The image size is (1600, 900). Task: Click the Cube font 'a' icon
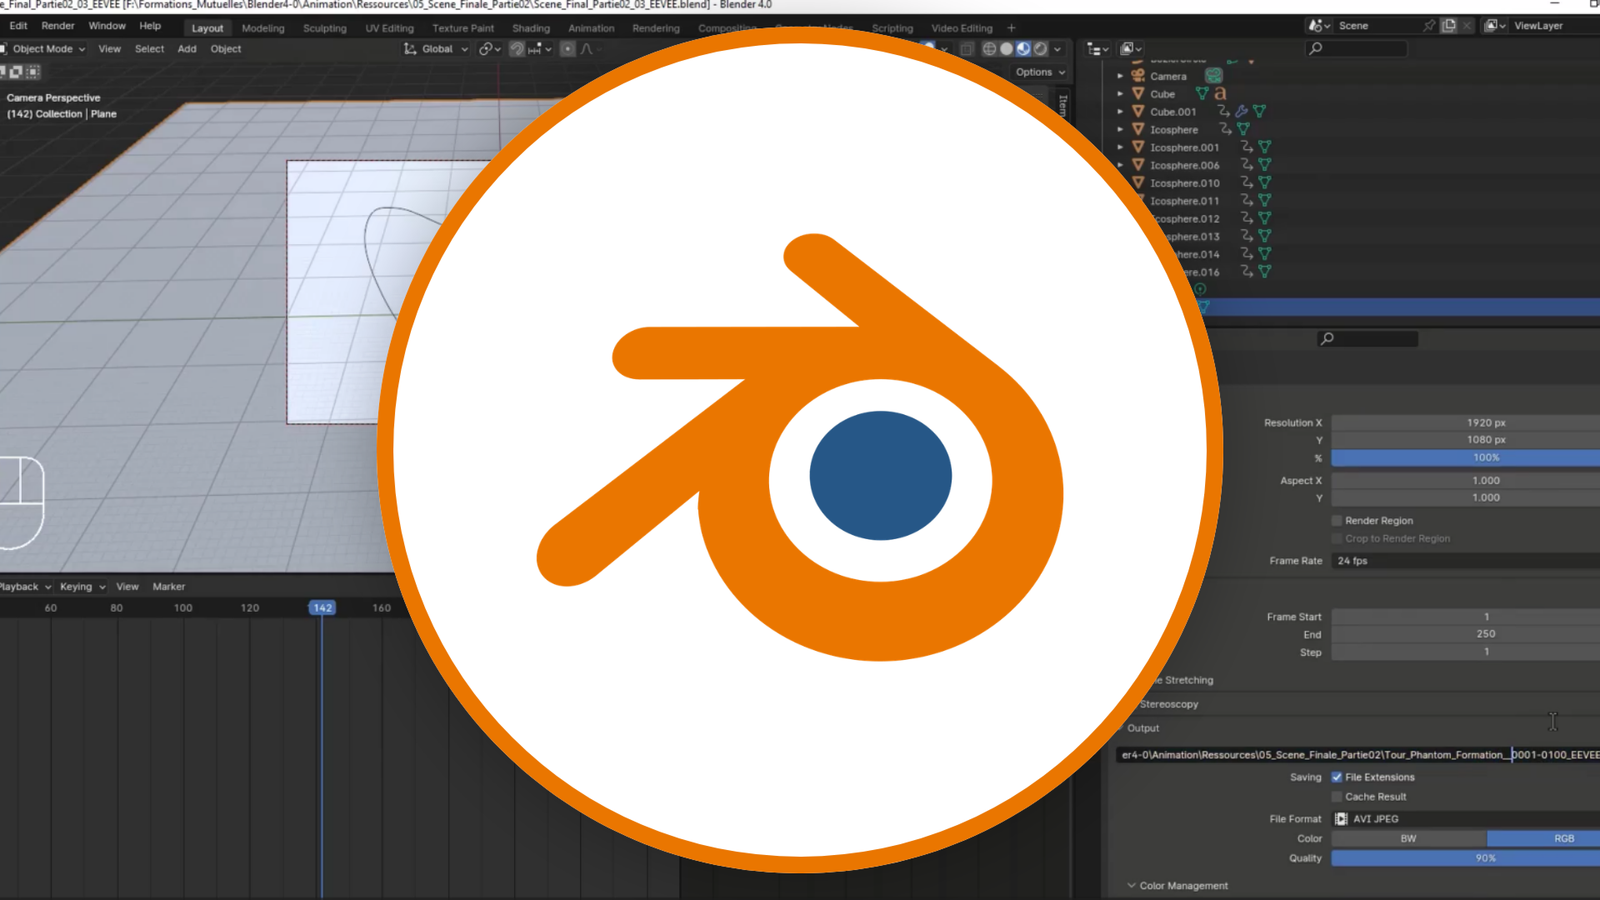tap(1220, 93)
